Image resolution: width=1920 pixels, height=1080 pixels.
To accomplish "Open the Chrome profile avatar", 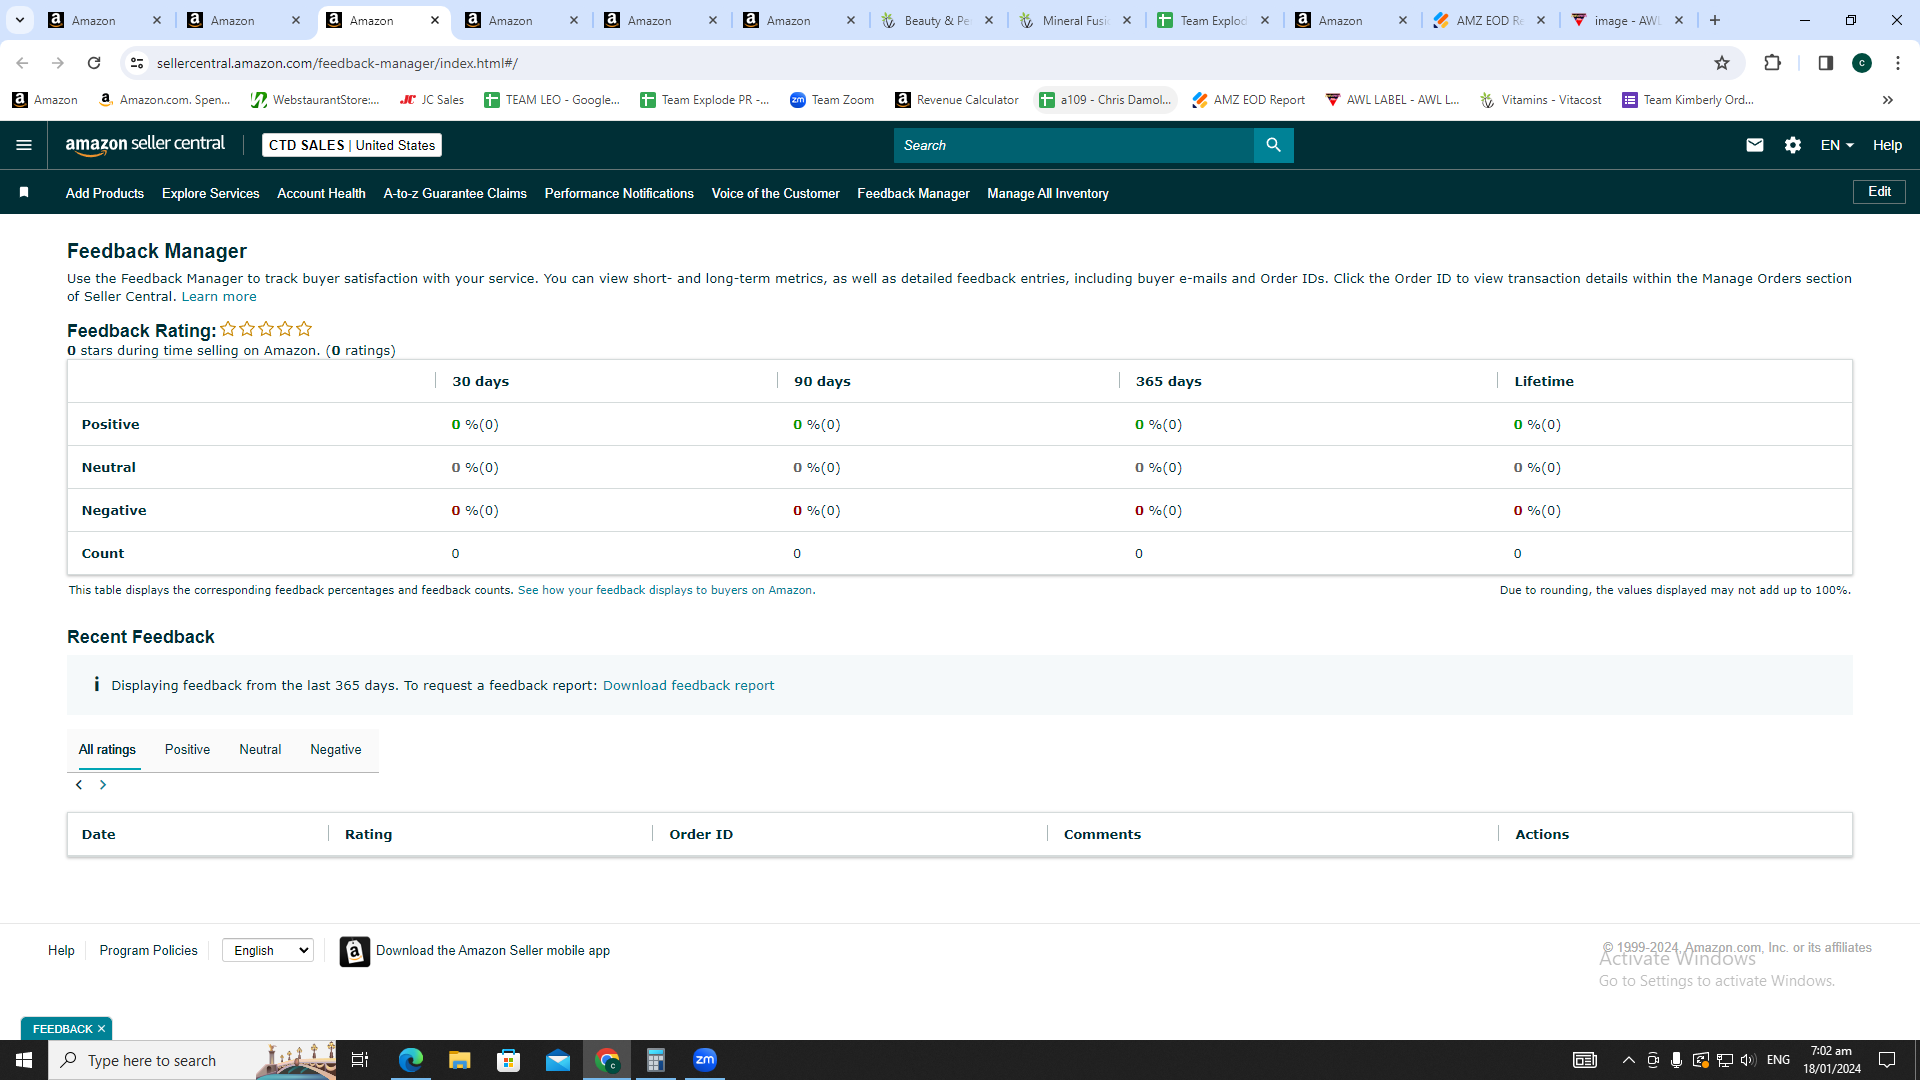I will coord(1862,63).
